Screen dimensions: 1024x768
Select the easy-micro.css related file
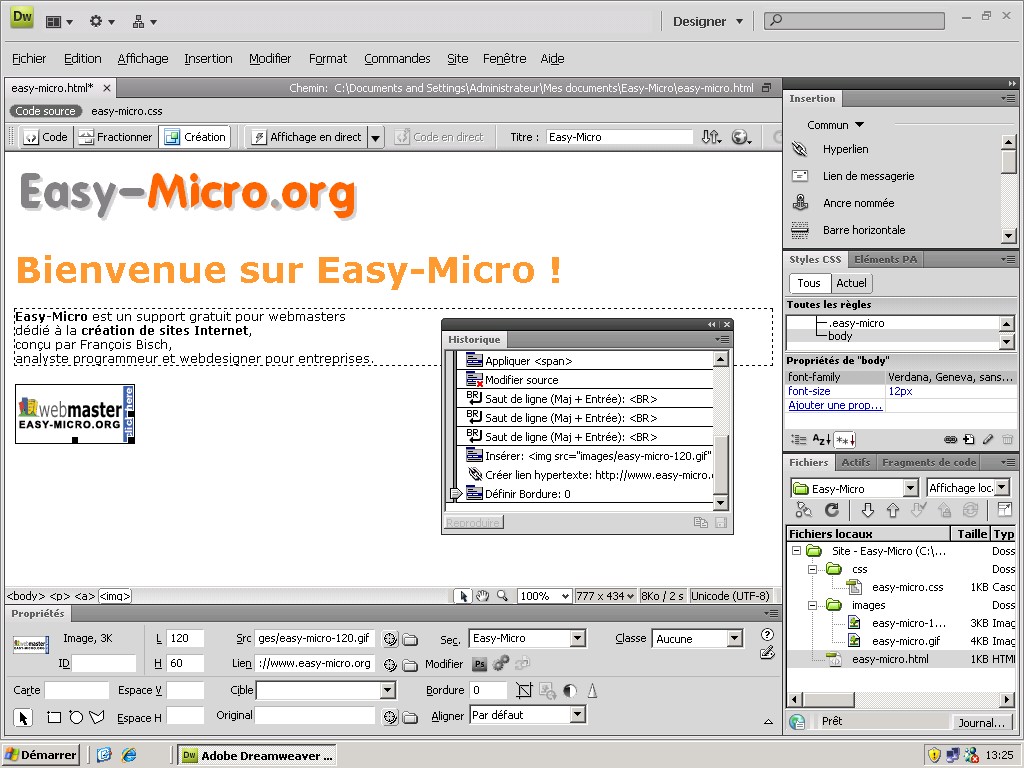[x=127, y=111]
